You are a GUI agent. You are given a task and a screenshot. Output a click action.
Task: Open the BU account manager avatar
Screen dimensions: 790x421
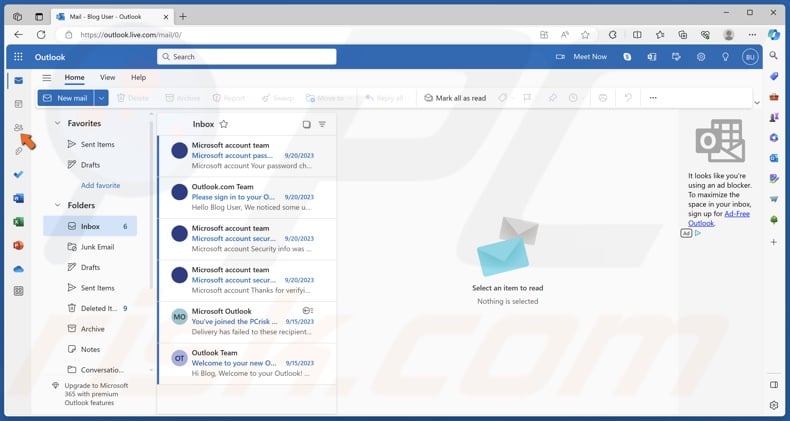click(750, 57)
